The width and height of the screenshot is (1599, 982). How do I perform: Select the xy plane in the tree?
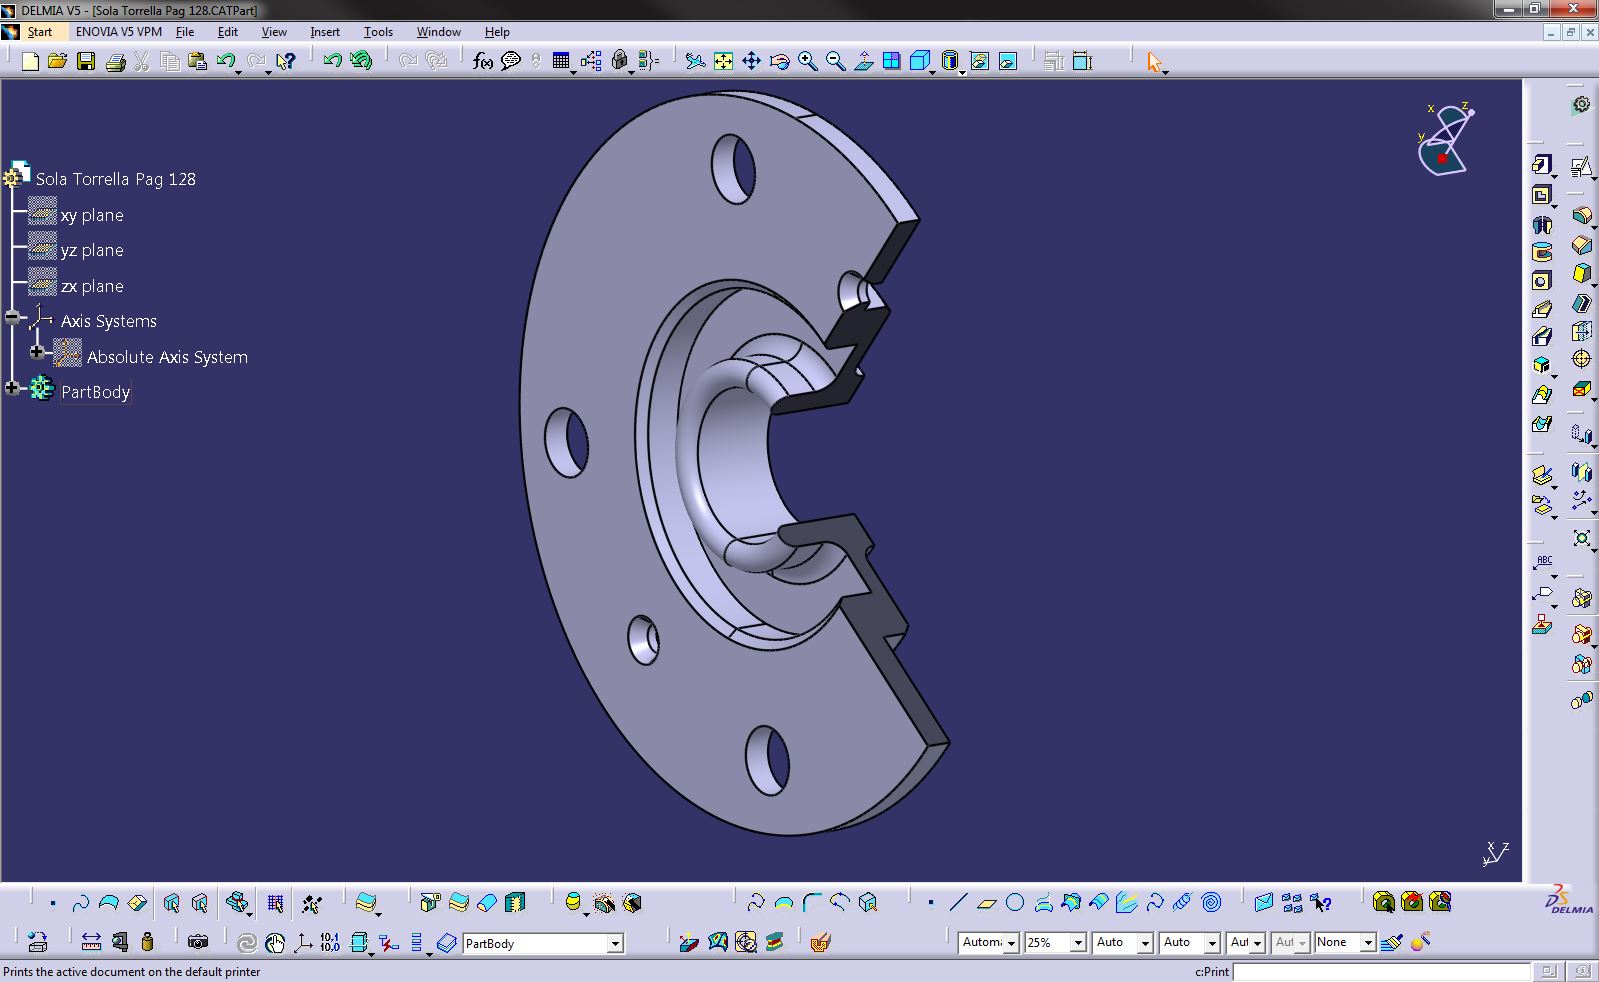[x=92, y=215]
